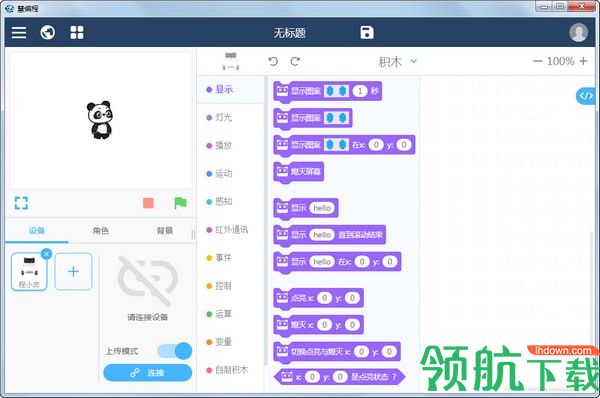Screen dimensions: 600x398
Task: Click the 连接 connect button
Action: [x=148, y=373]
